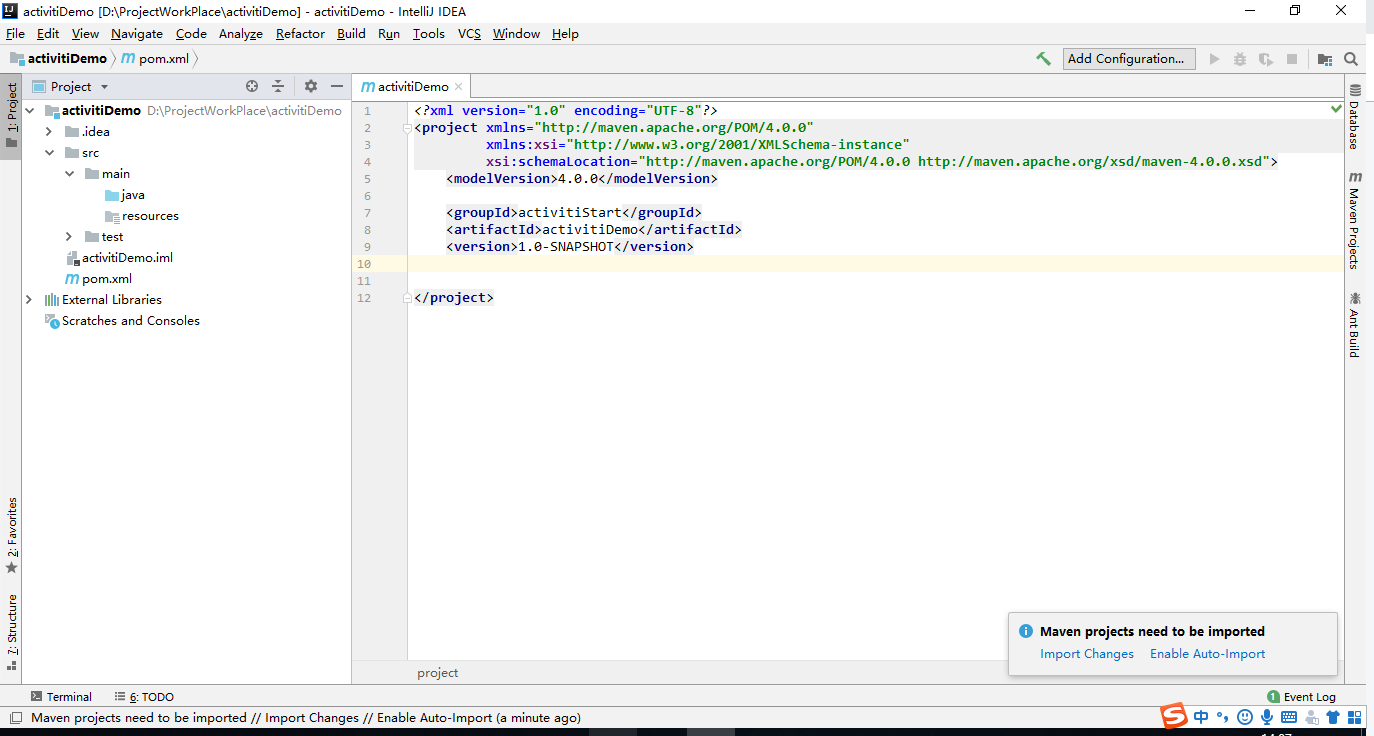Collapse the main folder
Screen dimensions: 1374x736
(x=69, y=174)
